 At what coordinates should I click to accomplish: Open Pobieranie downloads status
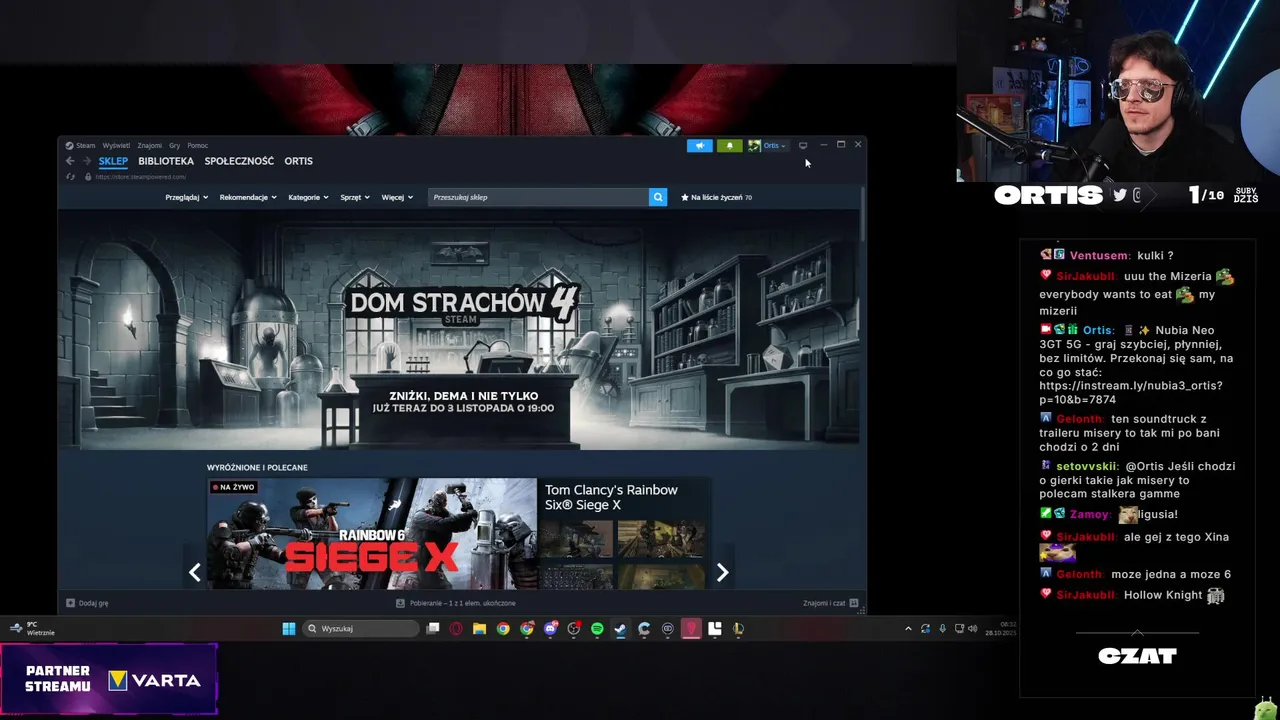(x=456, y=603)
